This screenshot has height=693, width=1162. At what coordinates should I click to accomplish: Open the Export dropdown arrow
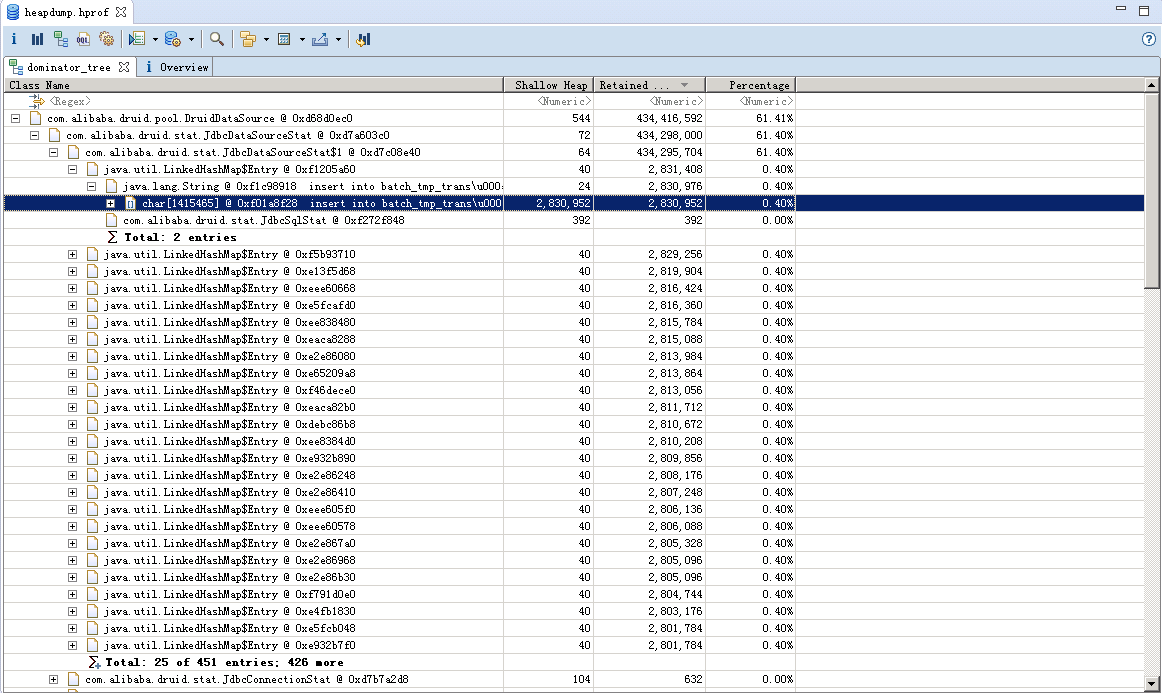click(x=338, y=40)
